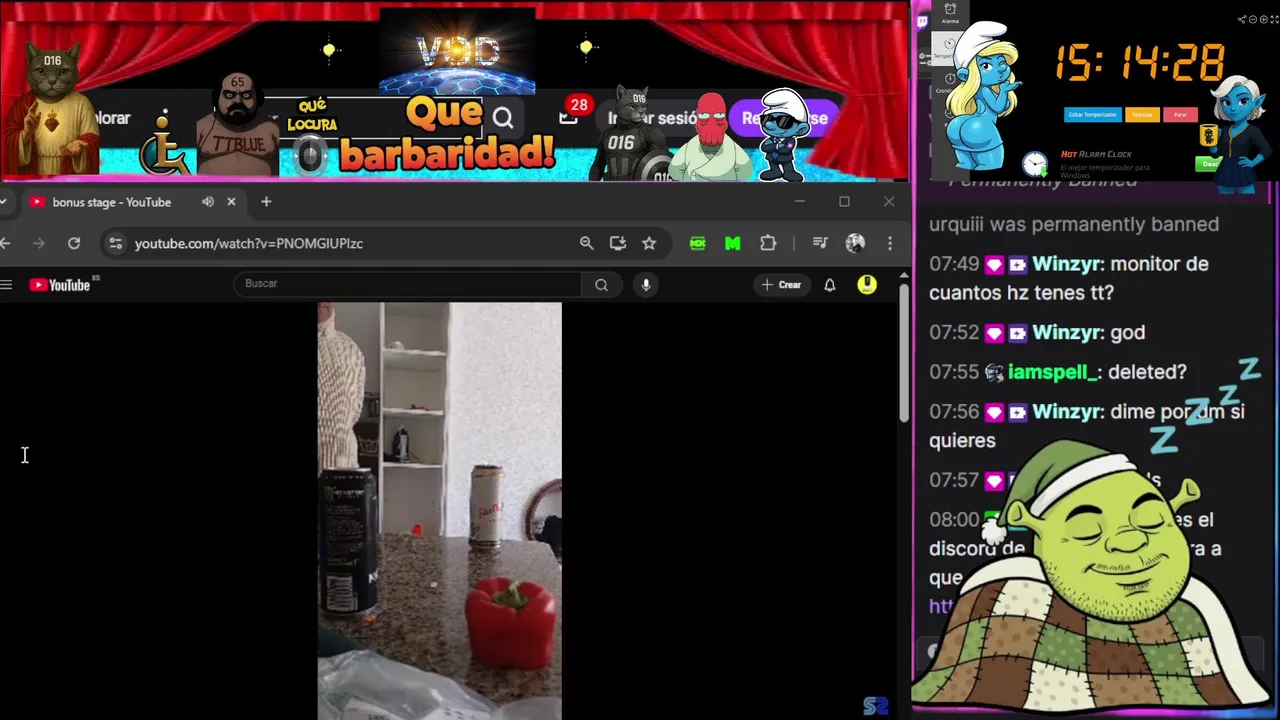
Task: Focus the YouTube Buscar search field
Action: [407, 284]
